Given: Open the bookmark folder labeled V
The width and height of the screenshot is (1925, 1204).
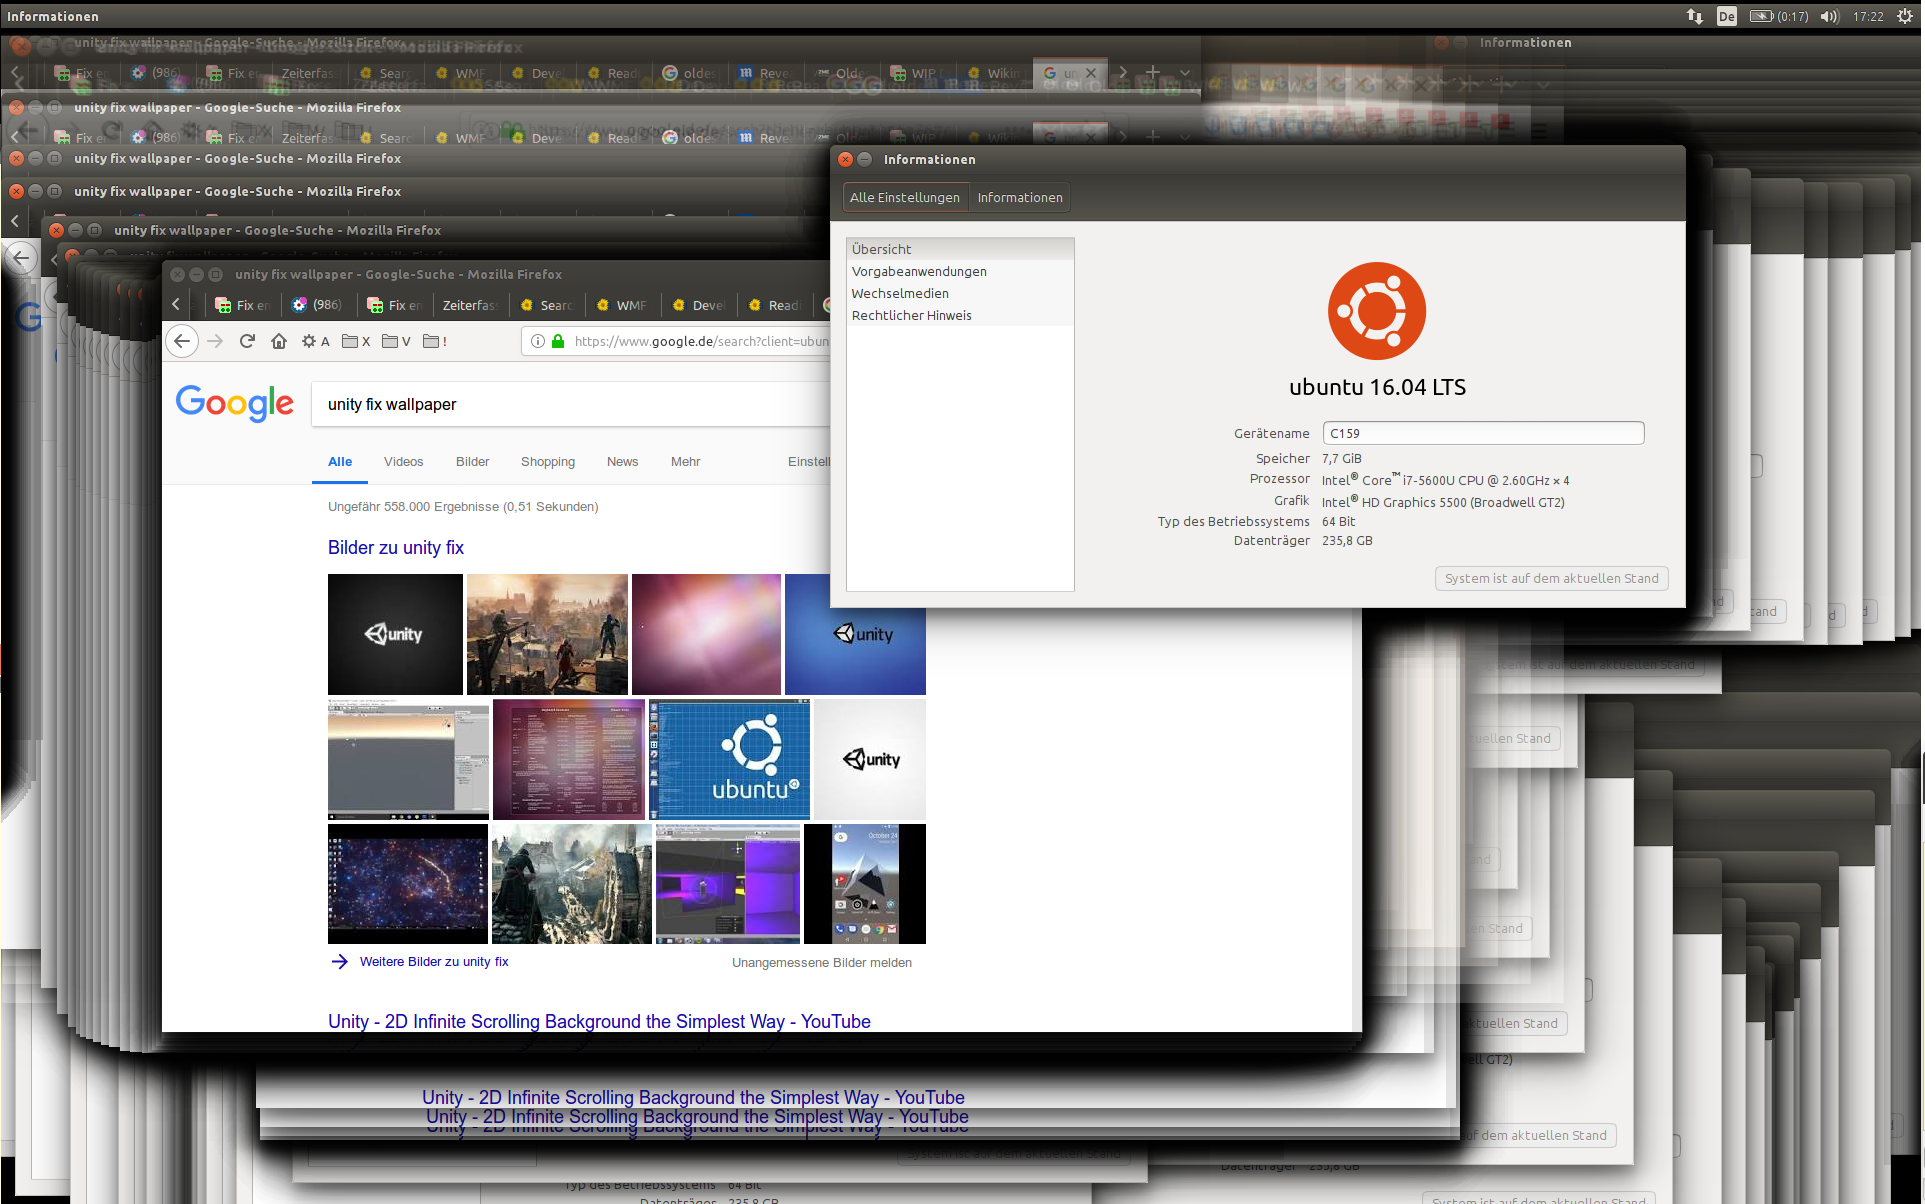Looking at the screenshot, I should (396, 341).
